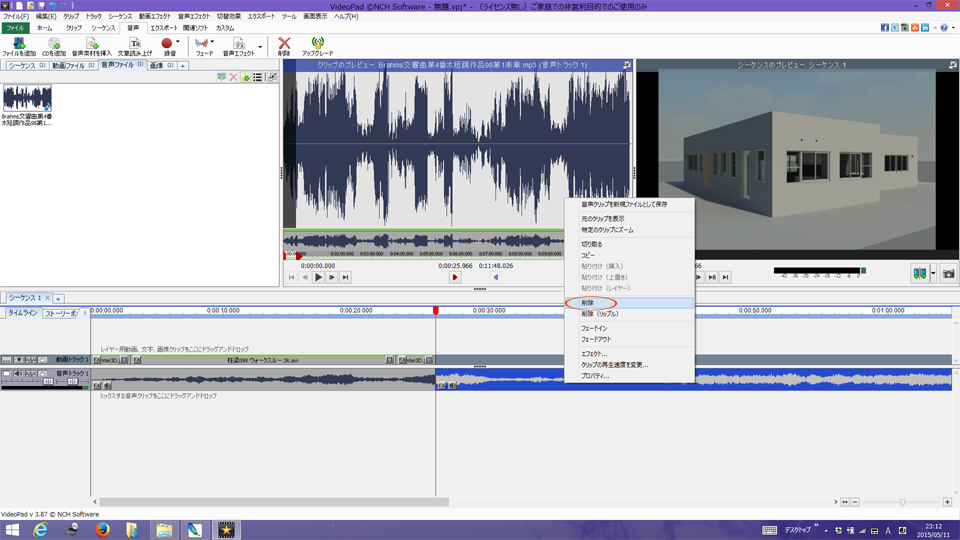Click speaker icon on selected blue audio clip
This screenshot has height=540, width=960.
point(452,386)
